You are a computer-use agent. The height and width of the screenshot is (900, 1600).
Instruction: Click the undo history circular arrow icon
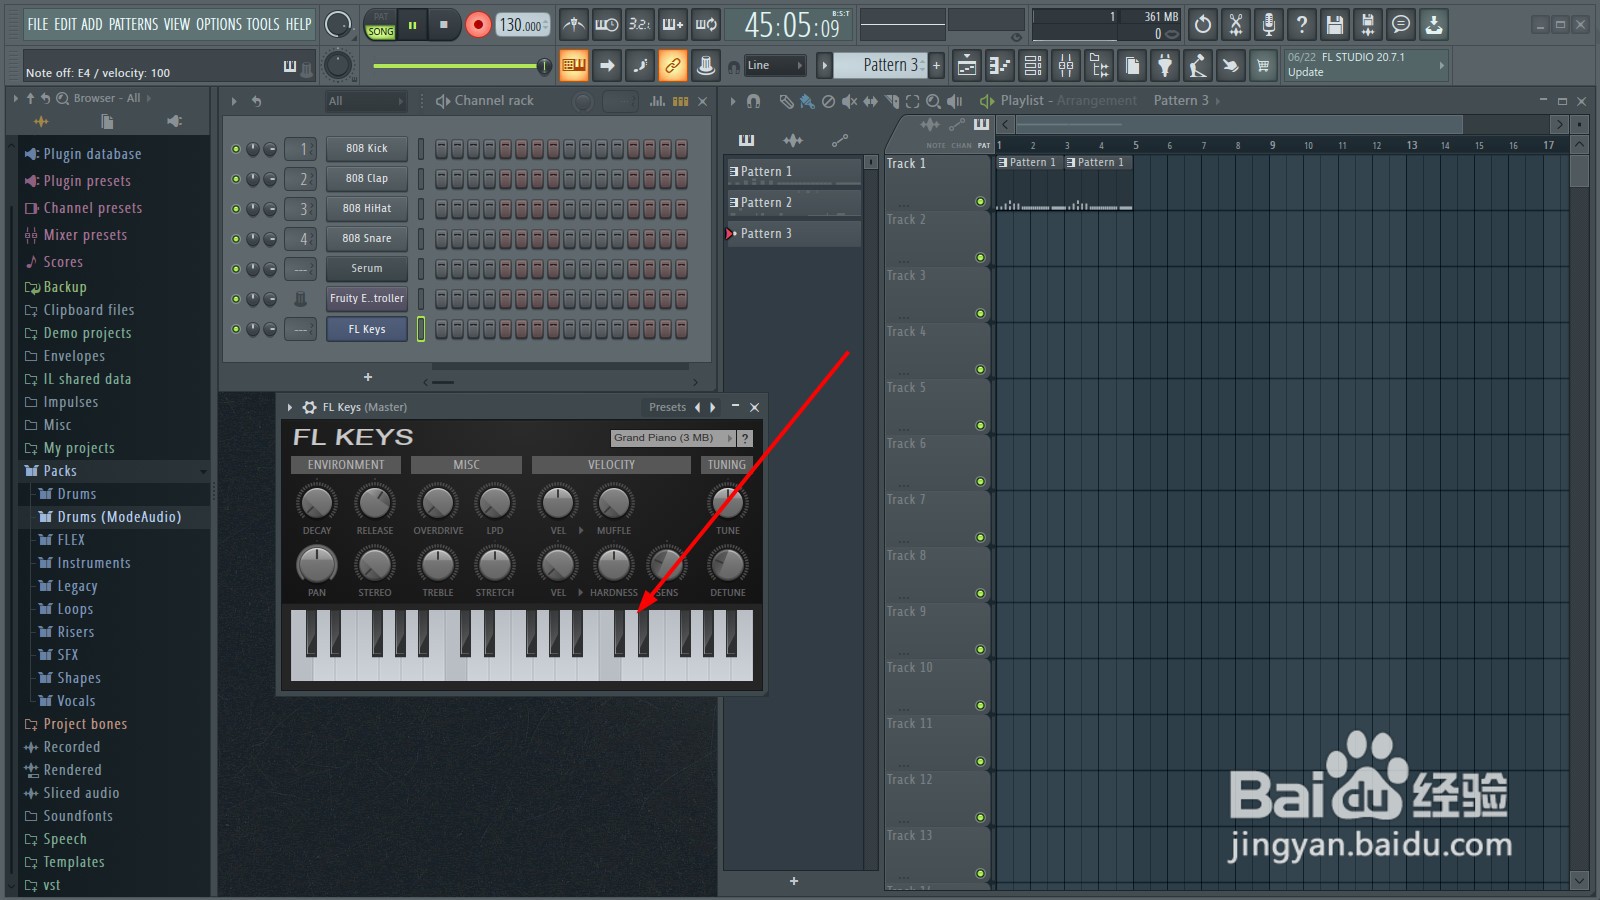click(x=1202, y=25)
